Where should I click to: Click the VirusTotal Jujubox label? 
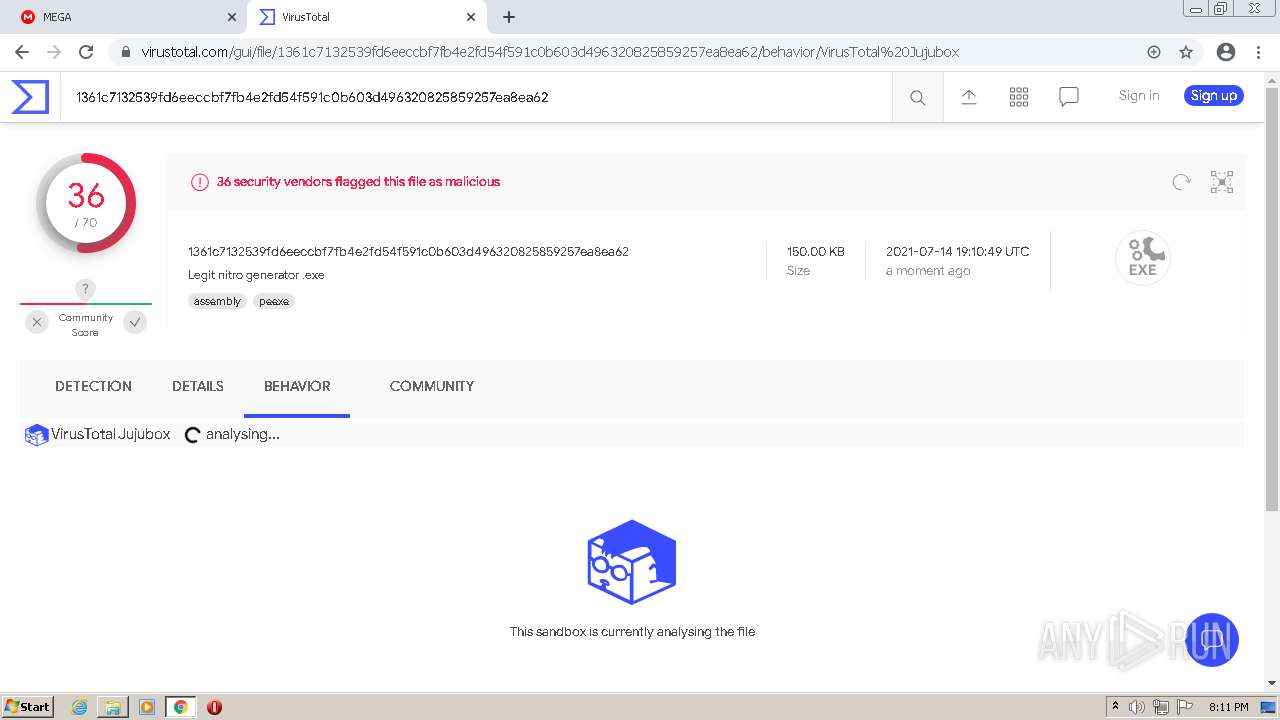tap(111, 434)
